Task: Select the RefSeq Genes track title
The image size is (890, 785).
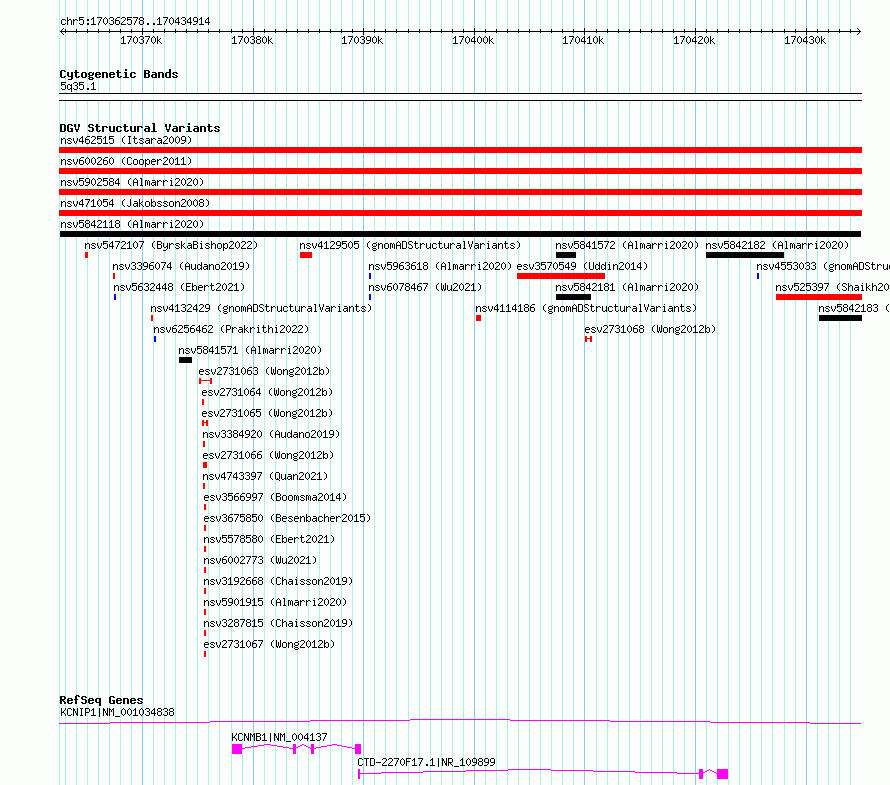Action: [101, 700]
